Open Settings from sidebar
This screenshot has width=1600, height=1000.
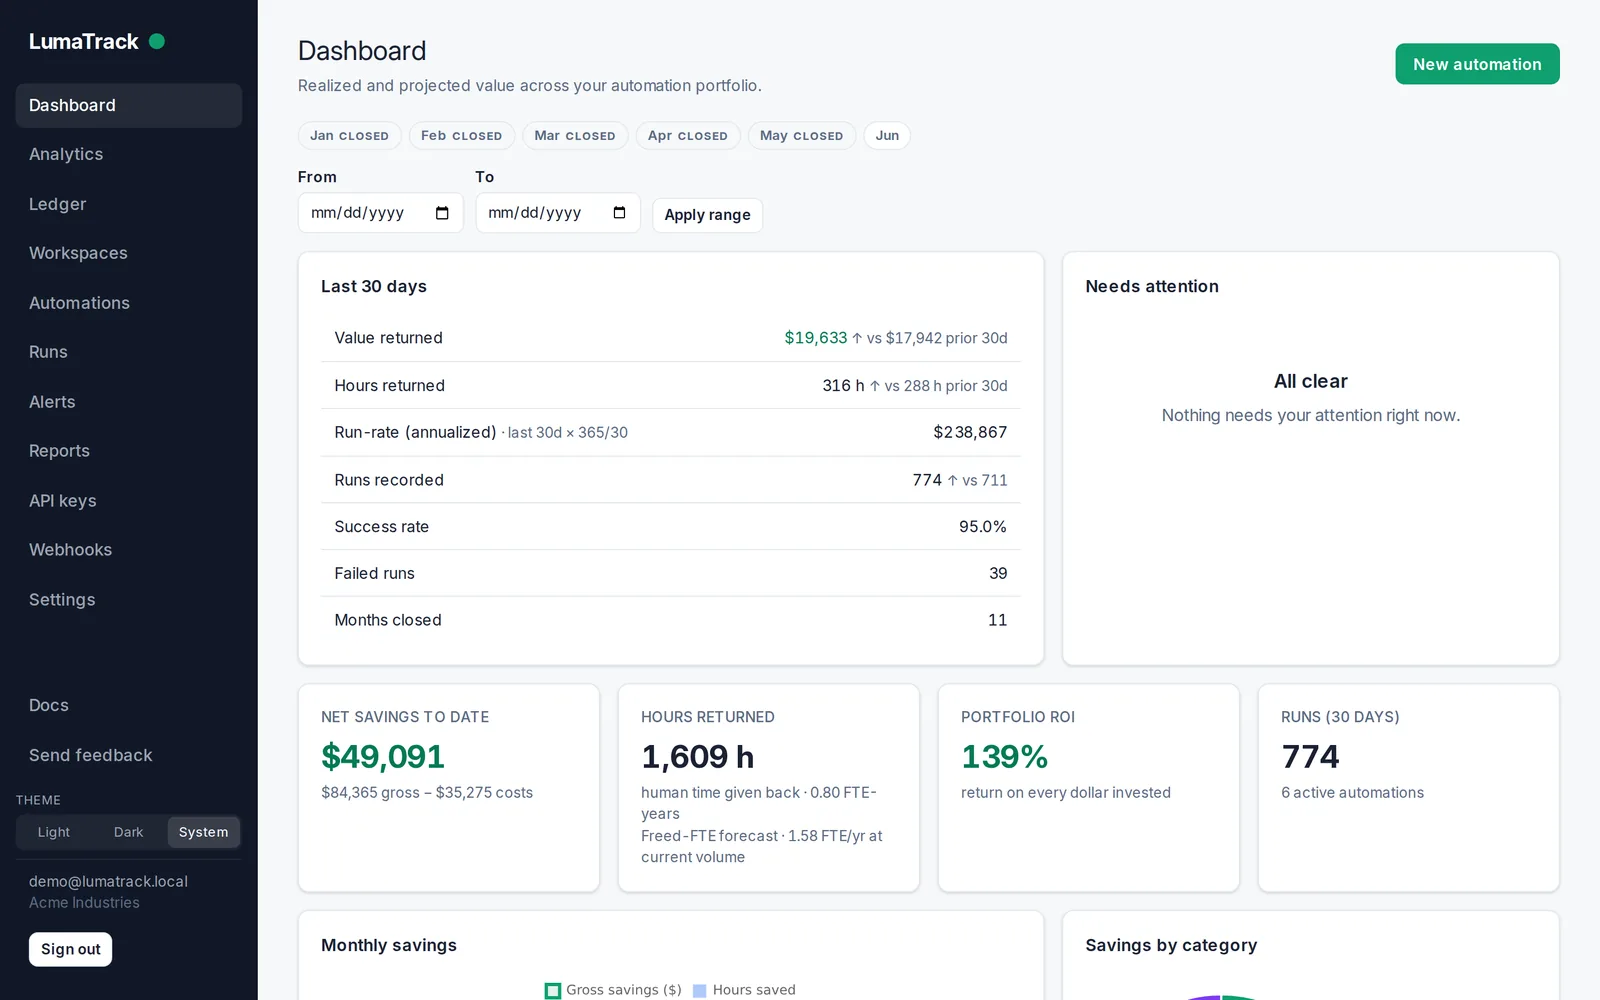click(x=129, y=600)
